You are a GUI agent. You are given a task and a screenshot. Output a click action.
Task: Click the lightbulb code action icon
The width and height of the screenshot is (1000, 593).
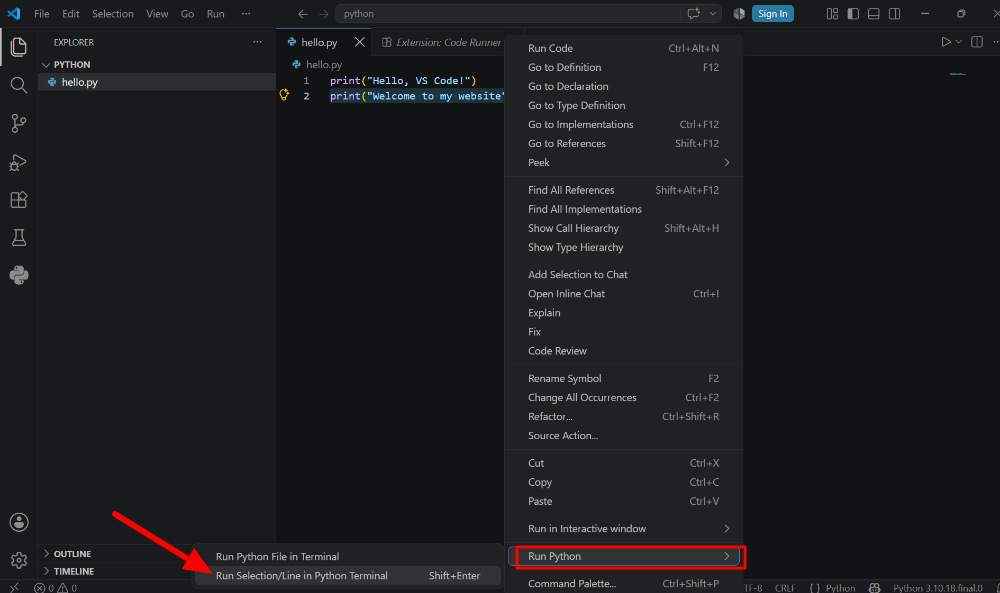coord(284,95)
